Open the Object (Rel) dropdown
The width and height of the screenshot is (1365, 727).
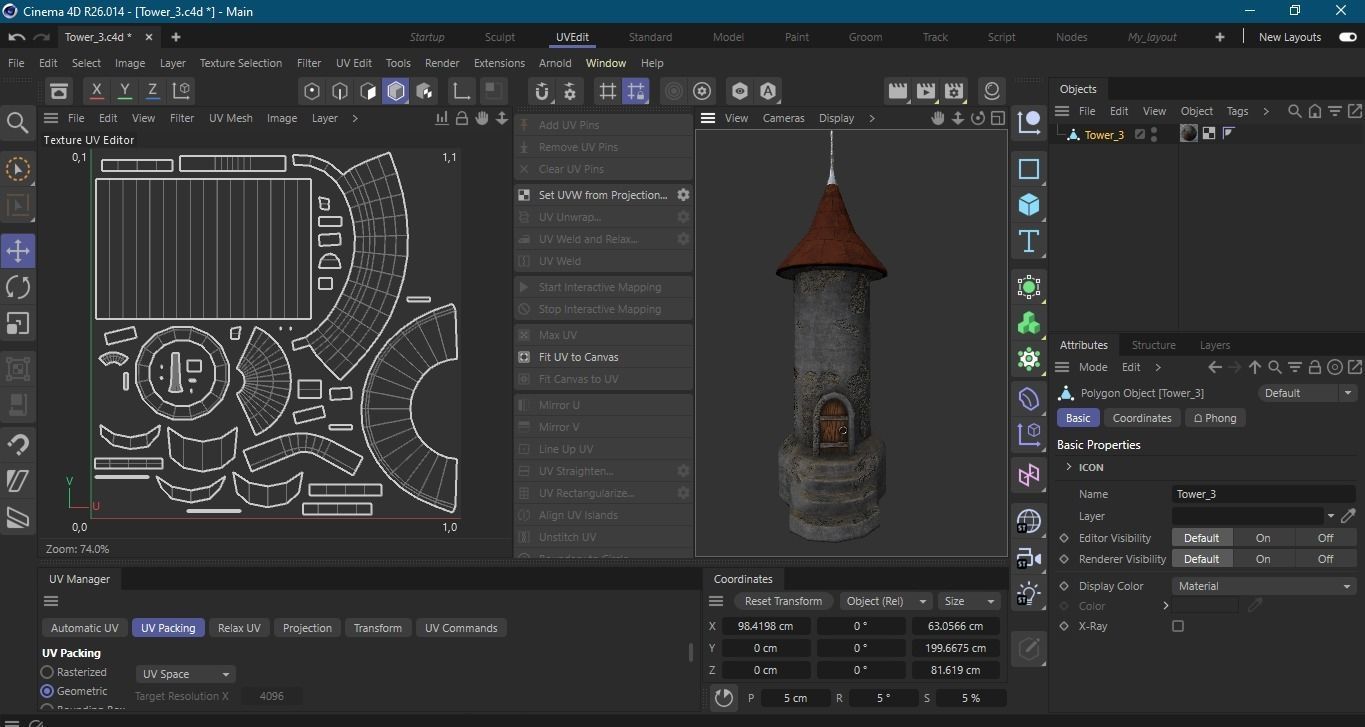[884, 601]
